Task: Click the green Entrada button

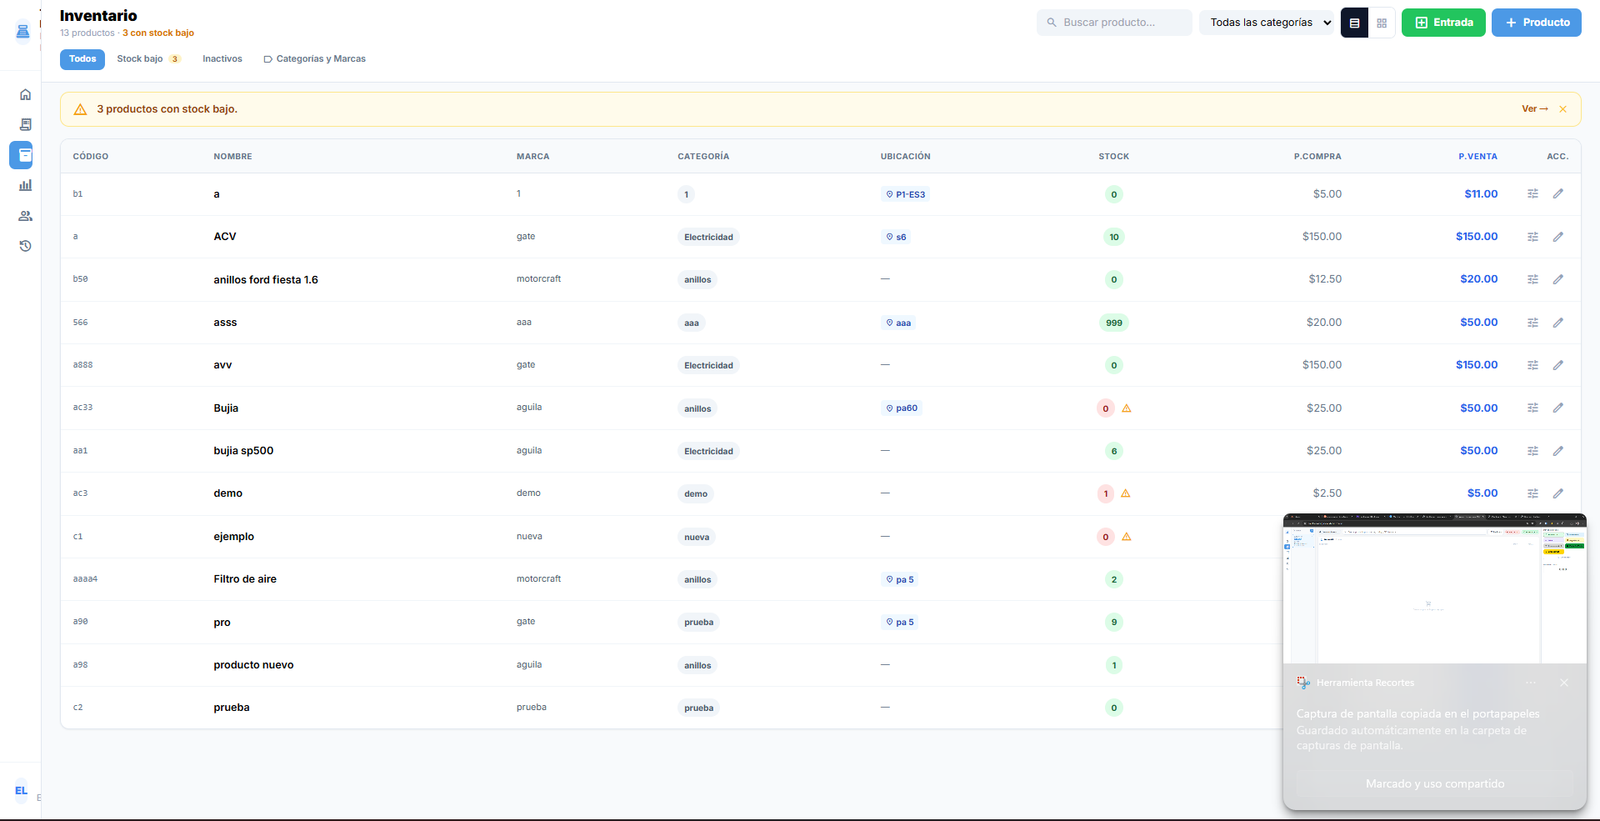Action: pyautogui.click(x=1443, y=22)
